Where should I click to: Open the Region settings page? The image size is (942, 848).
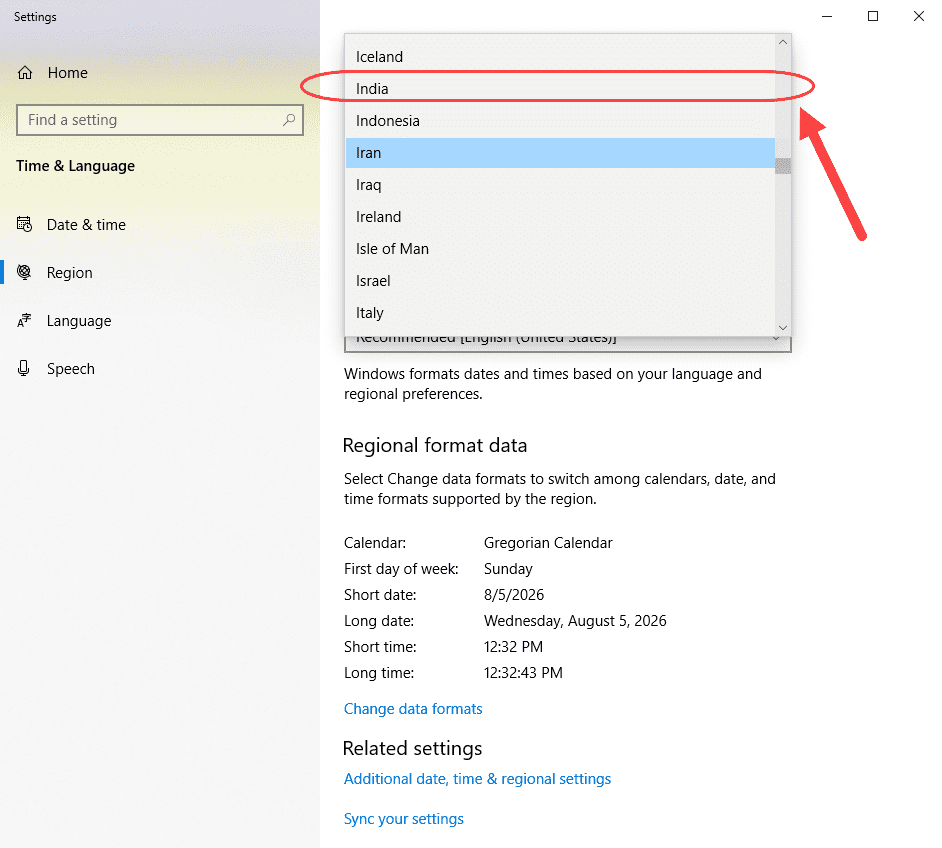[x=160, y=273]
